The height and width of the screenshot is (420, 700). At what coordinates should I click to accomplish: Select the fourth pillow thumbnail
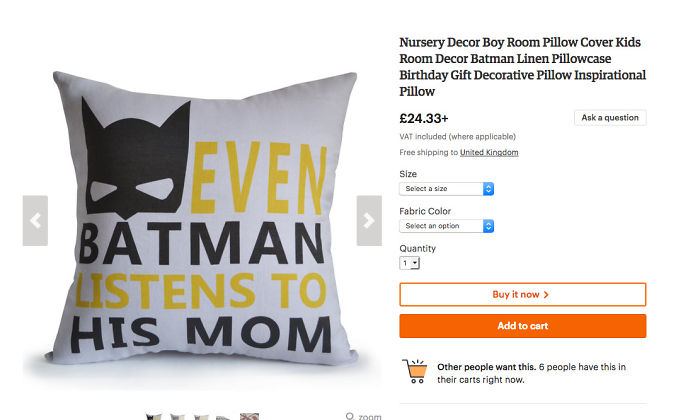pyautogui.click(x=225, y=416)
